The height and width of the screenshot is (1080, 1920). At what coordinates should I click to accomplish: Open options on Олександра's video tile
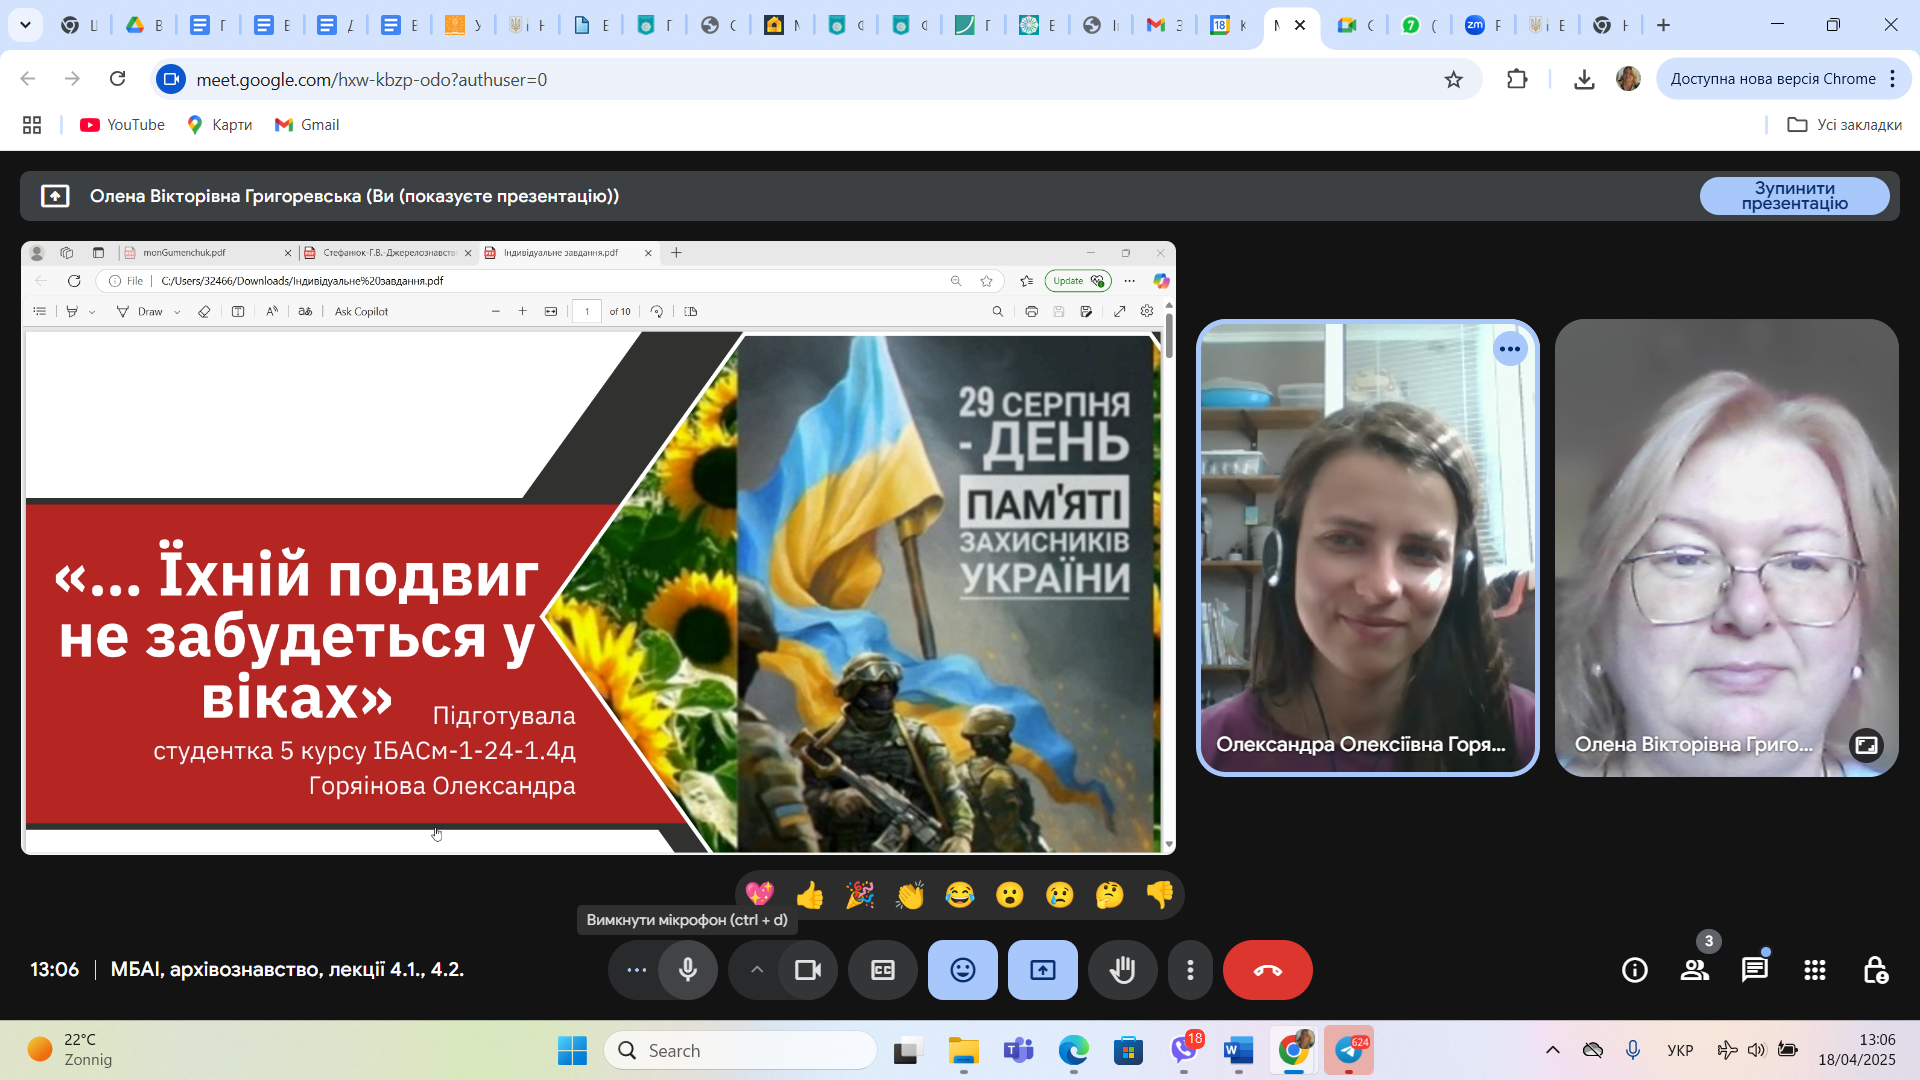[x=1510, y=349]
